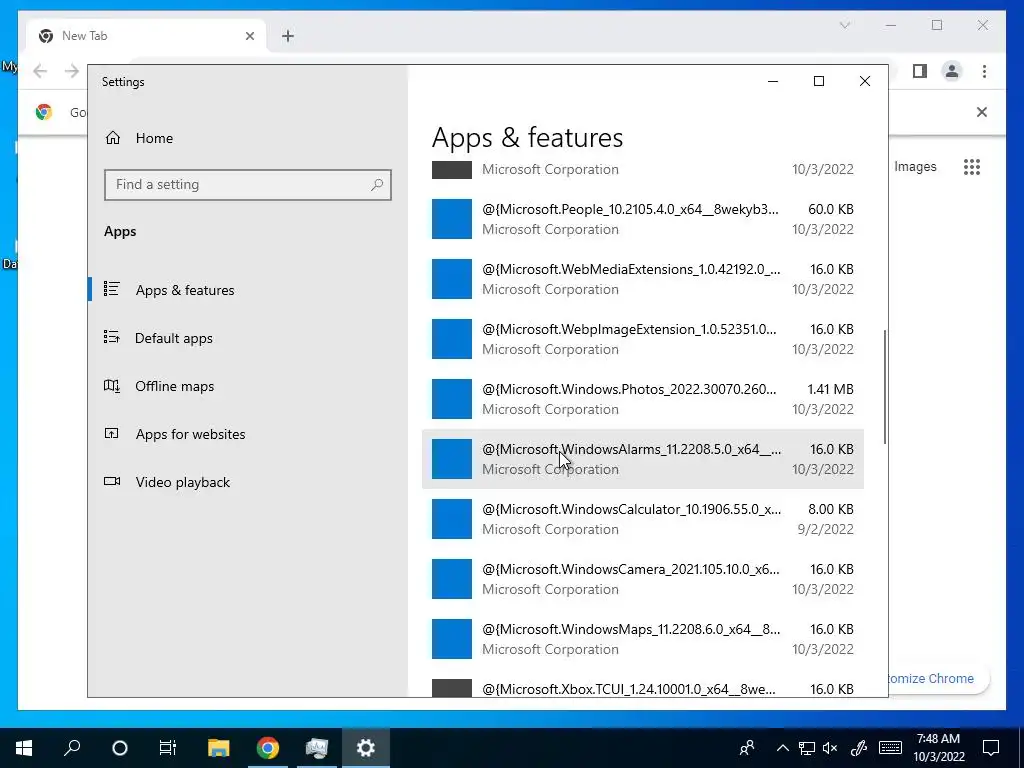
Task: Select Microsoft.WebpImageExtension_1.0.52351.0 entry text
Action: (x=629, y=329)
